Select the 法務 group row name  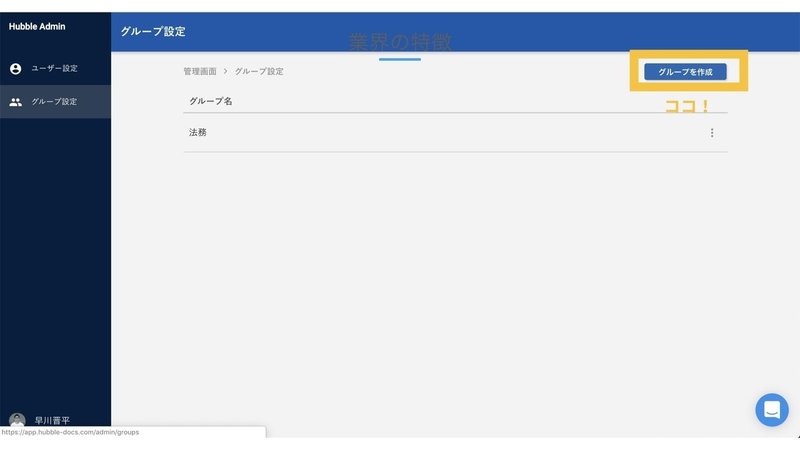pos(198,133)
